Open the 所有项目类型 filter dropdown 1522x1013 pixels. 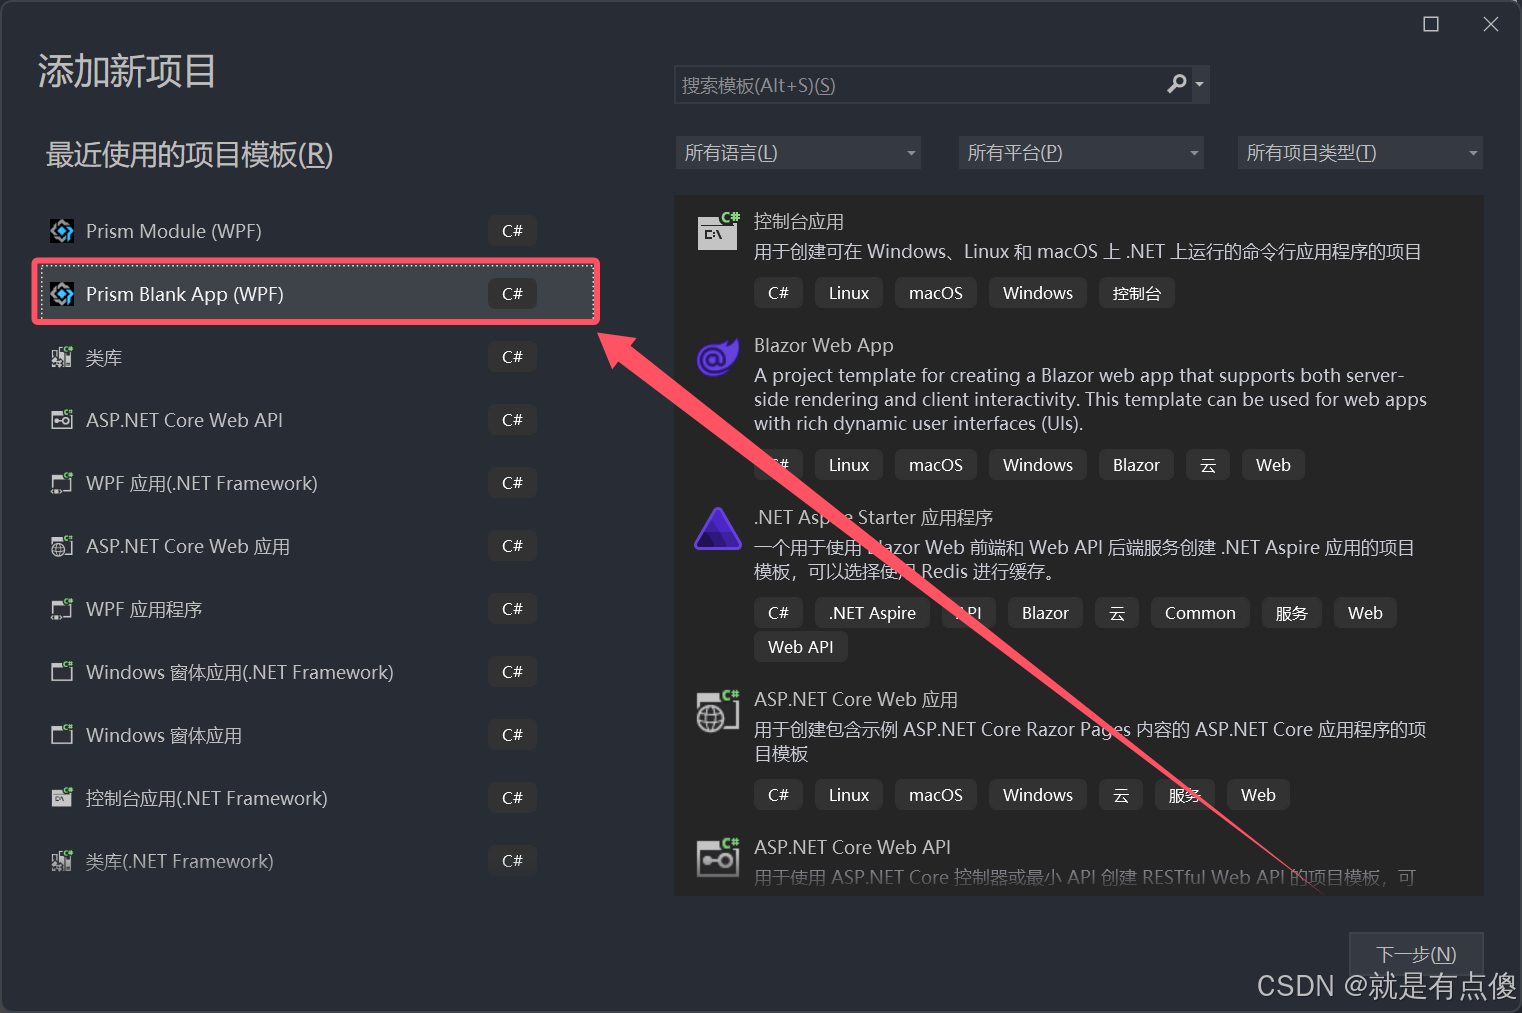1359,152
